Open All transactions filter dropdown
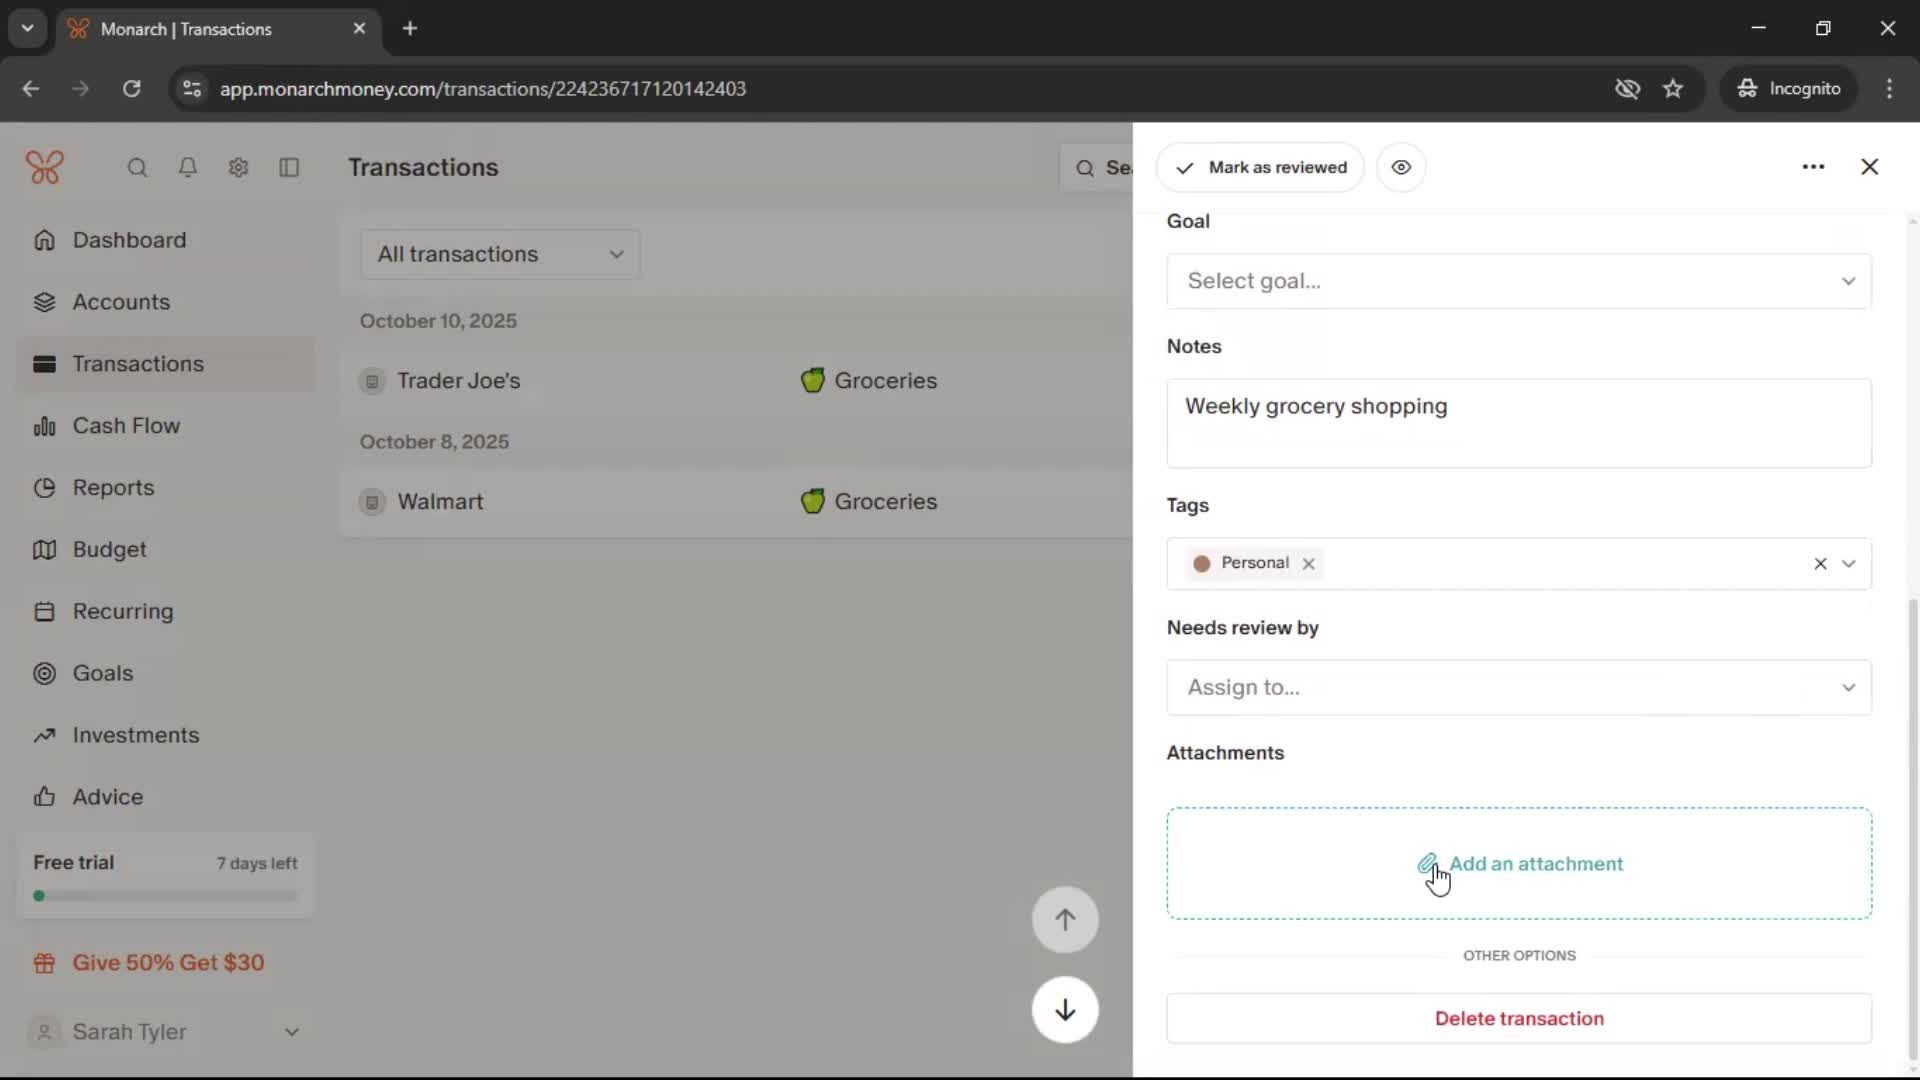1920x1080 pixels. (x=500, y=254)
